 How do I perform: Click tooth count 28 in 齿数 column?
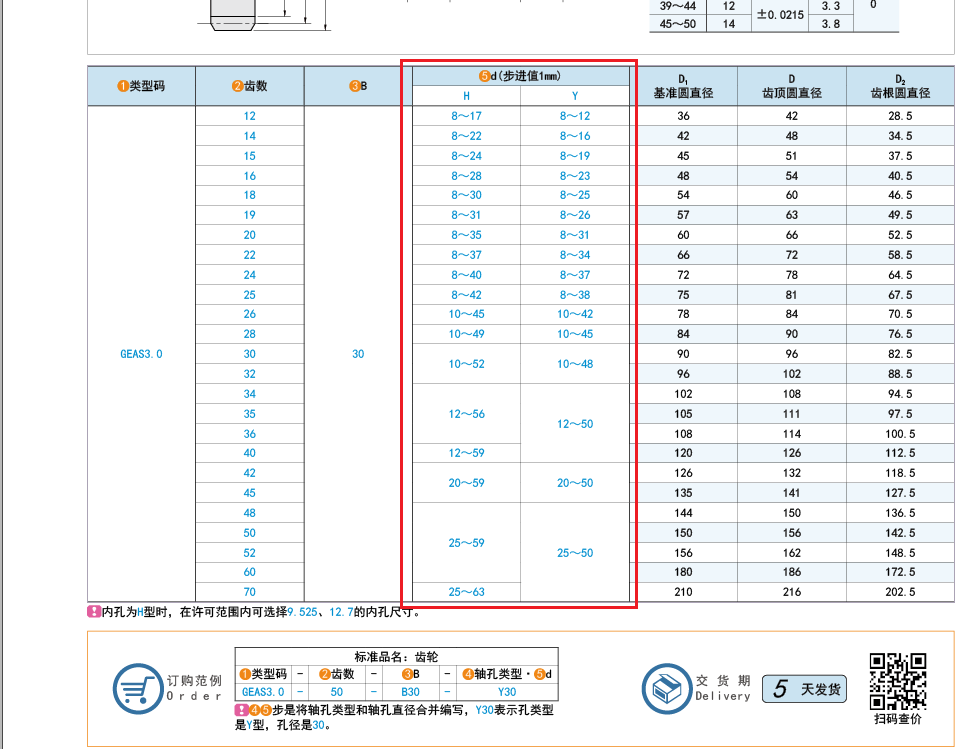coord(249,334)
